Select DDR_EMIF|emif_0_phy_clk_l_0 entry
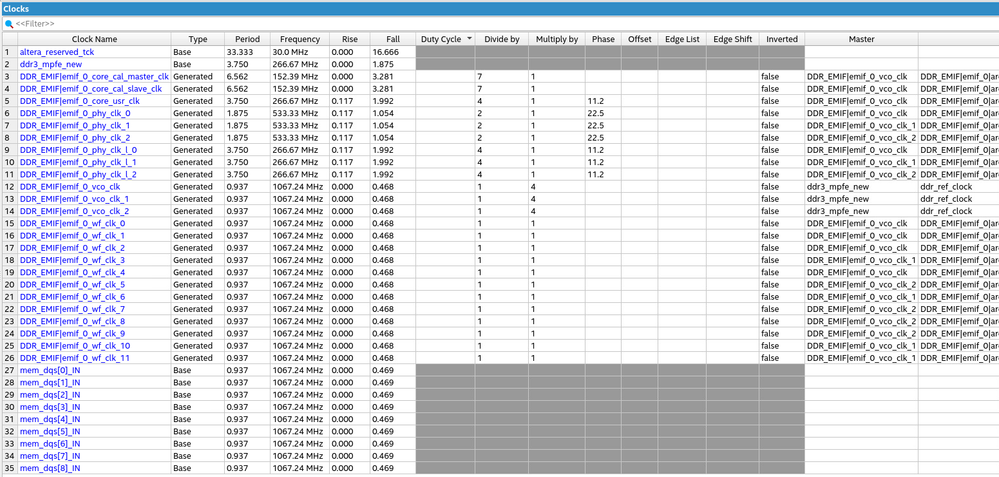 tap(78, 150)
